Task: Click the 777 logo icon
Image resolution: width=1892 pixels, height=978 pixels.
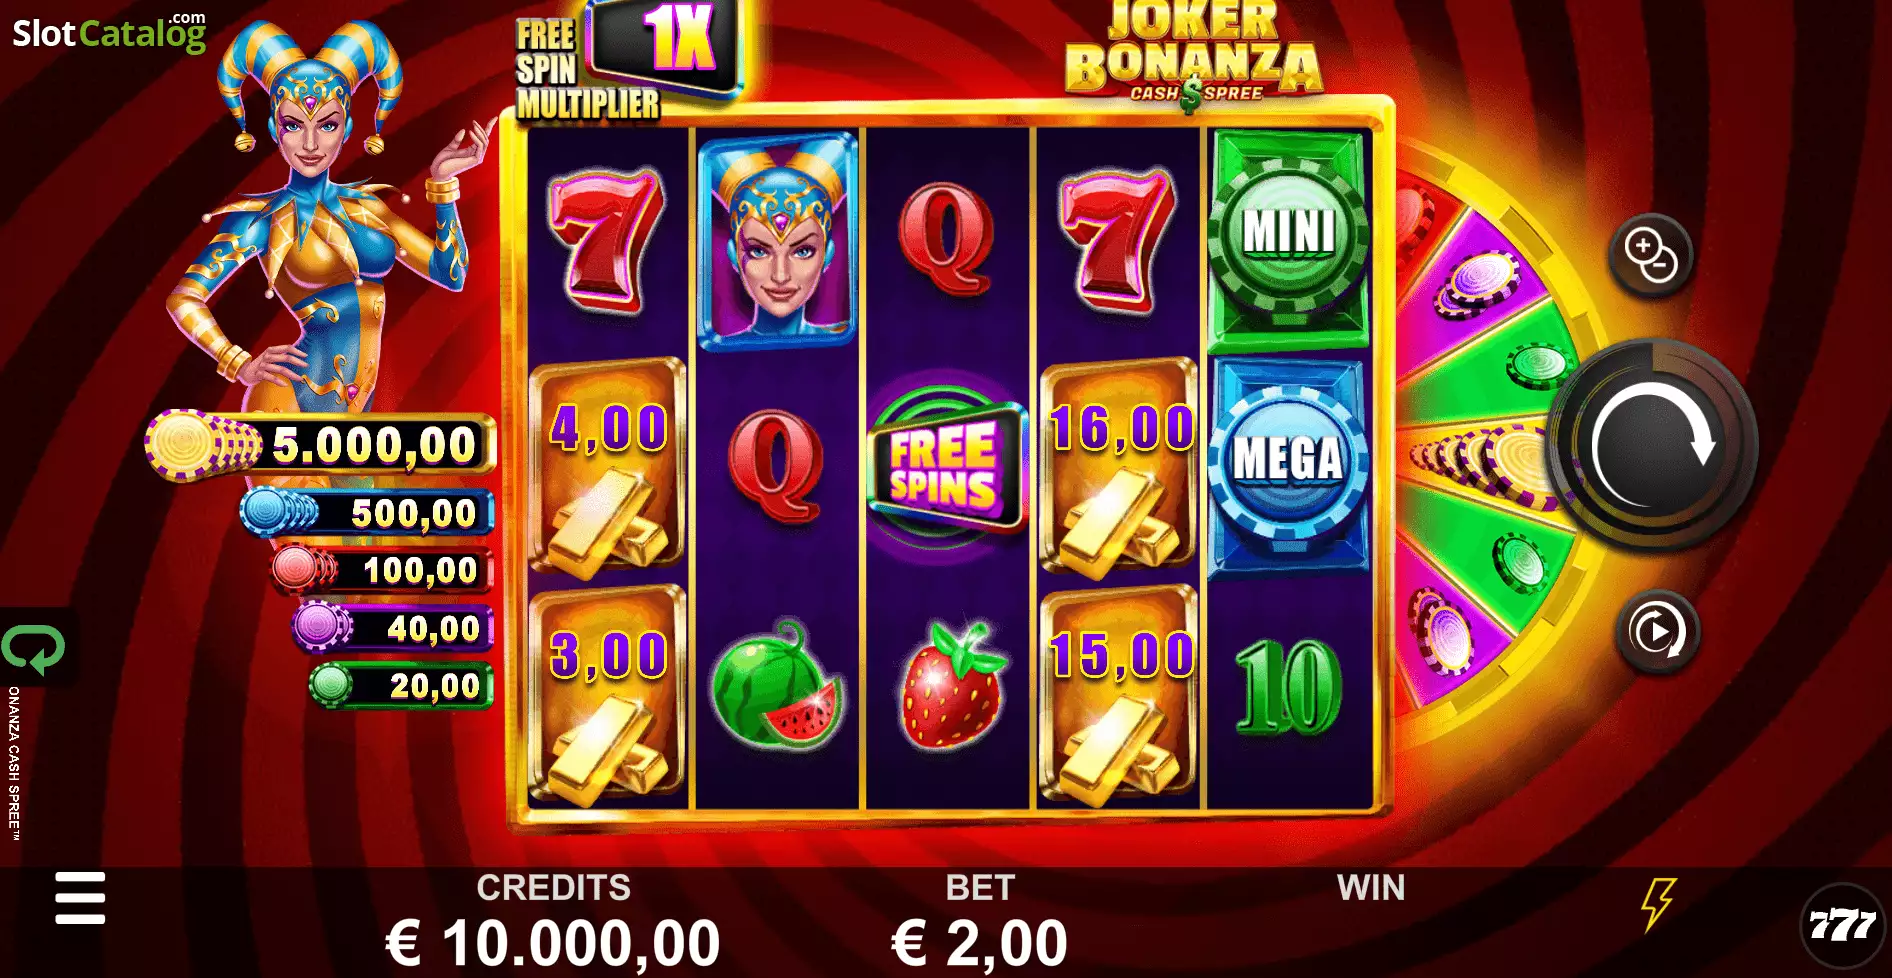Action: pos(1842,925)
